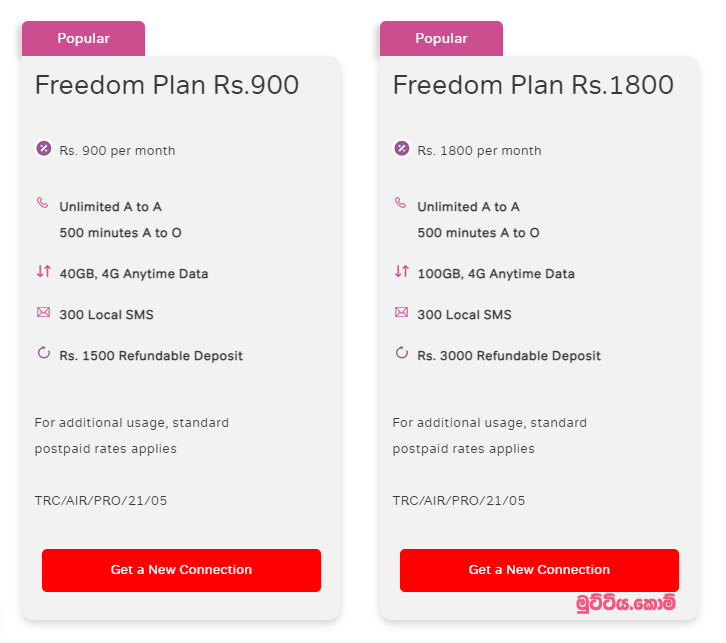Click the 40GB, 4G Anytime Data text
The height and width of the screenshot is (643, 726).
(x=134, y=274)
